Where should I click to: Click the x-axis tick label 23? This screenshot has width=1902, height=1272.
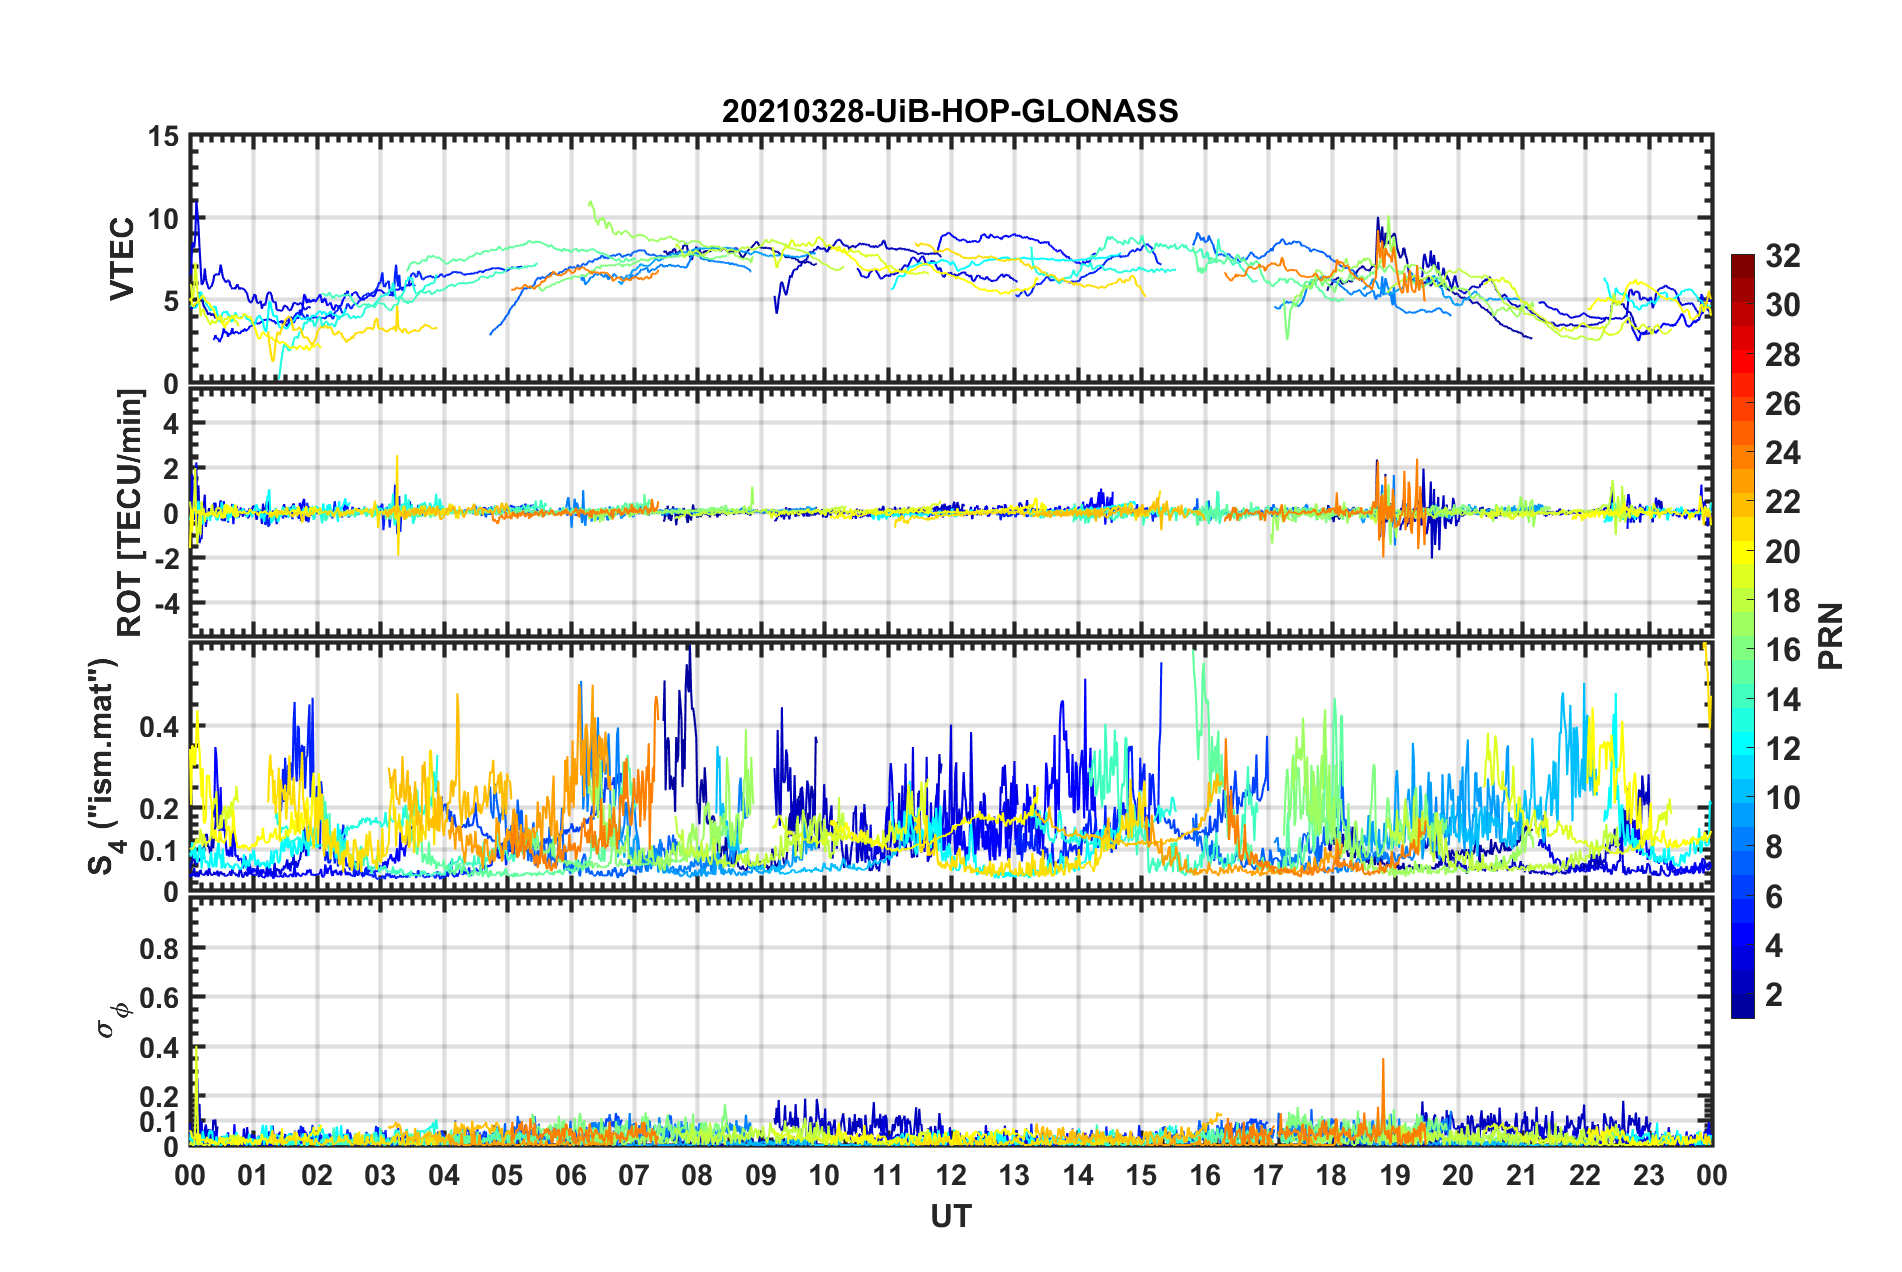(x=1648, y=1175)
